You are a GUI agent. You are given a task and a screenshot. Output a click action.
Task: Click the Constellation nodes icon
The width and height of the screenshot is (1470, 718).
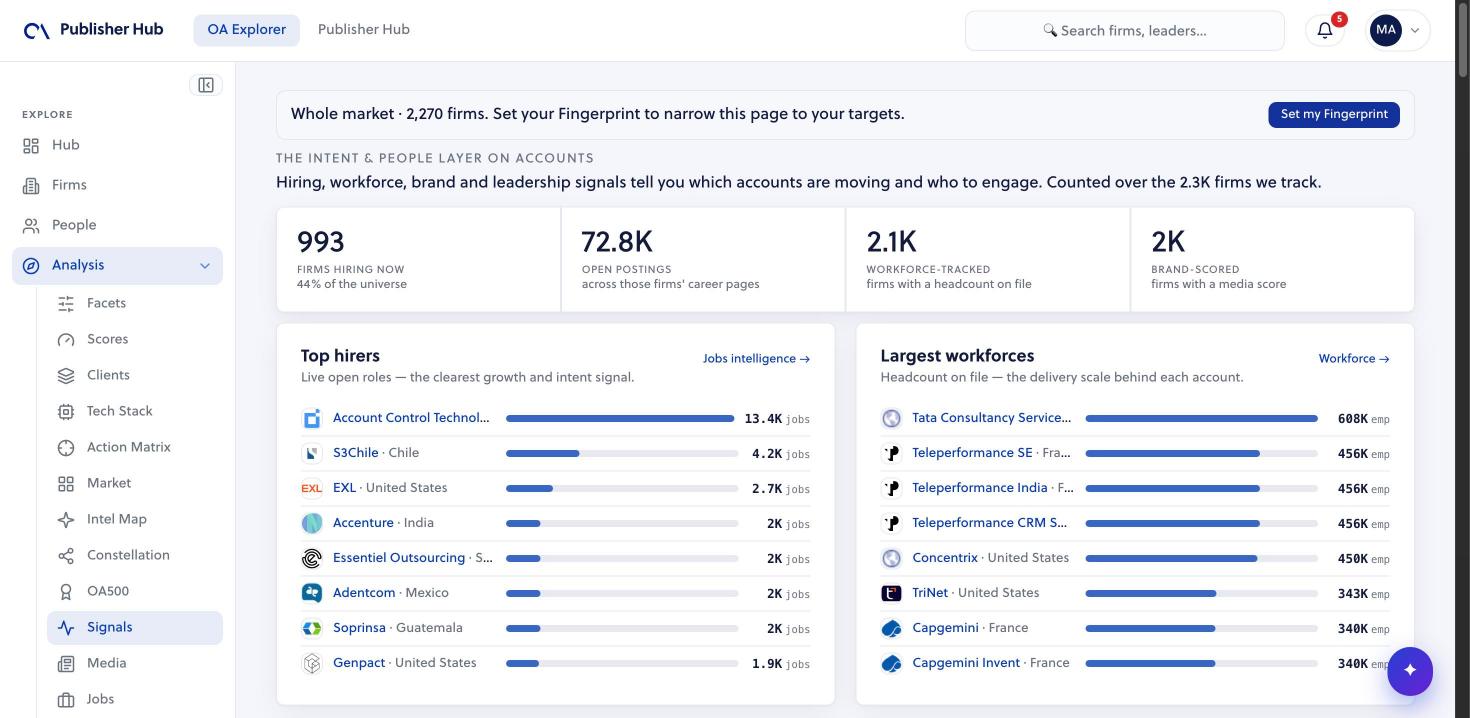pyautogui.click(x=66, y=555)
